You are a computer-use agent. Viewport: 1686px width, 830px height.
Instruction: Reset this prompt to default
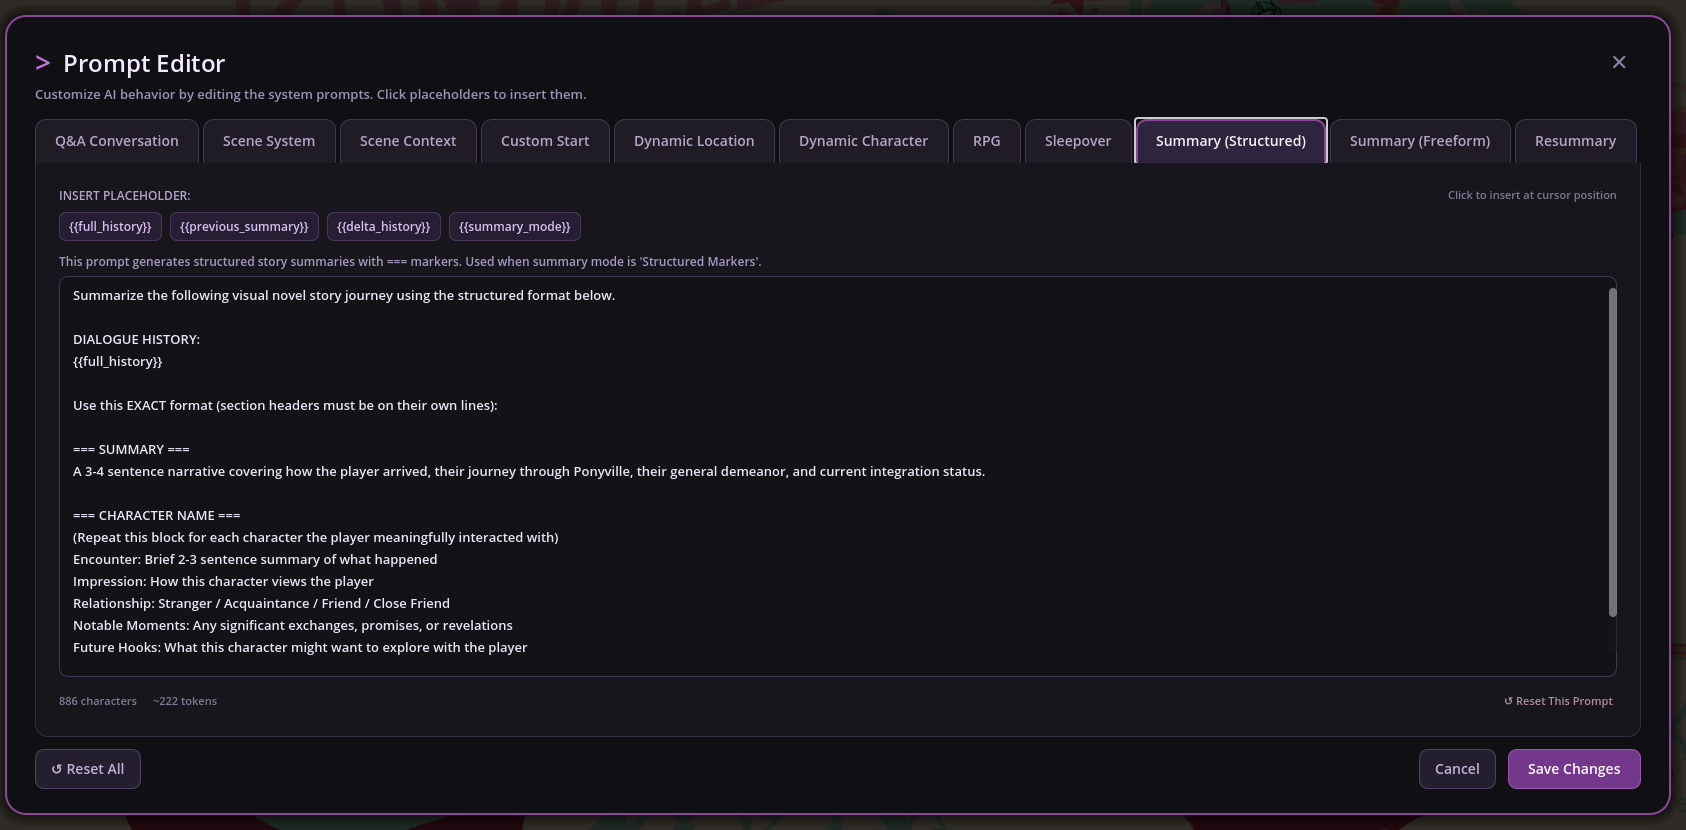(x=1558, y=701)
